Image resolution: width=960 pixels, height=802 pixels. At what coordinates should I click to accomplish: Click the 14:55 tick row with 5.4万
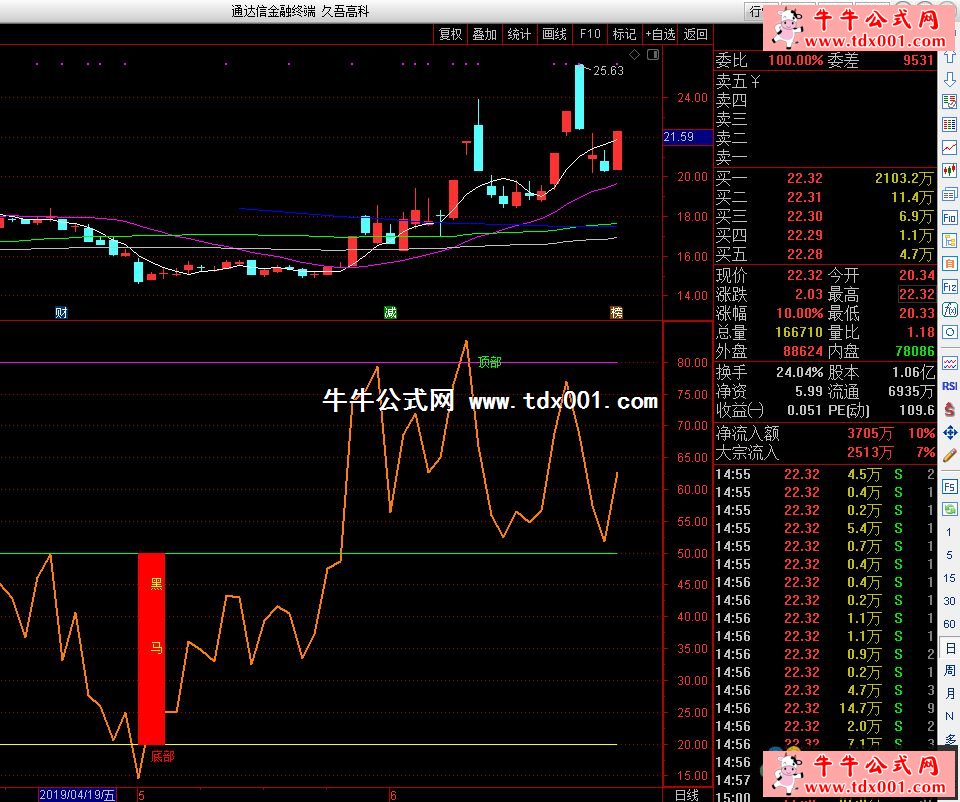tap(824, 528)
